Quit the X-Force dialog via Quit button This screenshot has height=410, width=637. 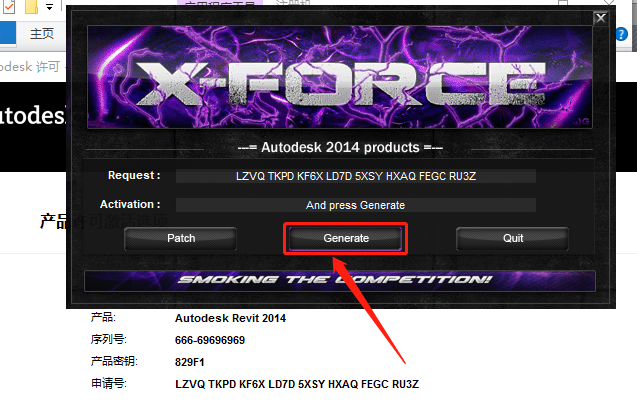point(513,239)
